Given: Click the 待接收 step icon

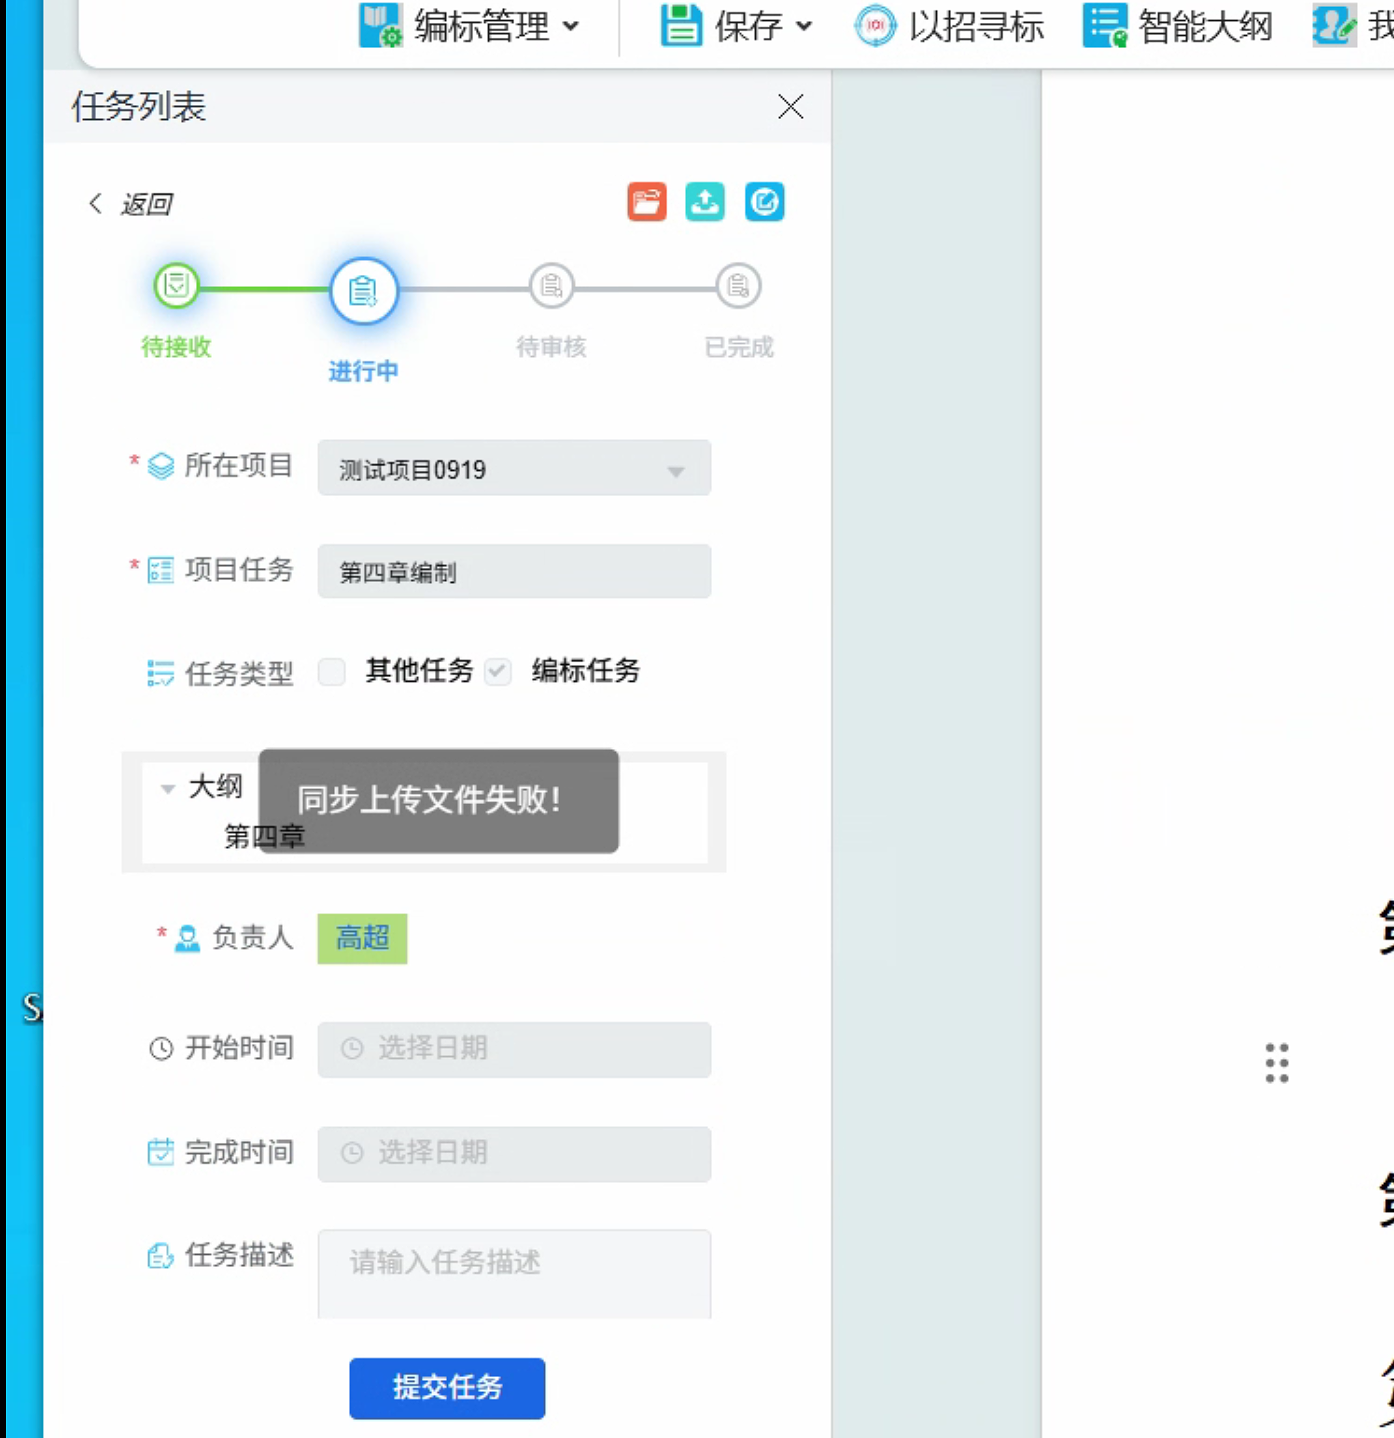Looking at the screenshot, I should [176, 286].
